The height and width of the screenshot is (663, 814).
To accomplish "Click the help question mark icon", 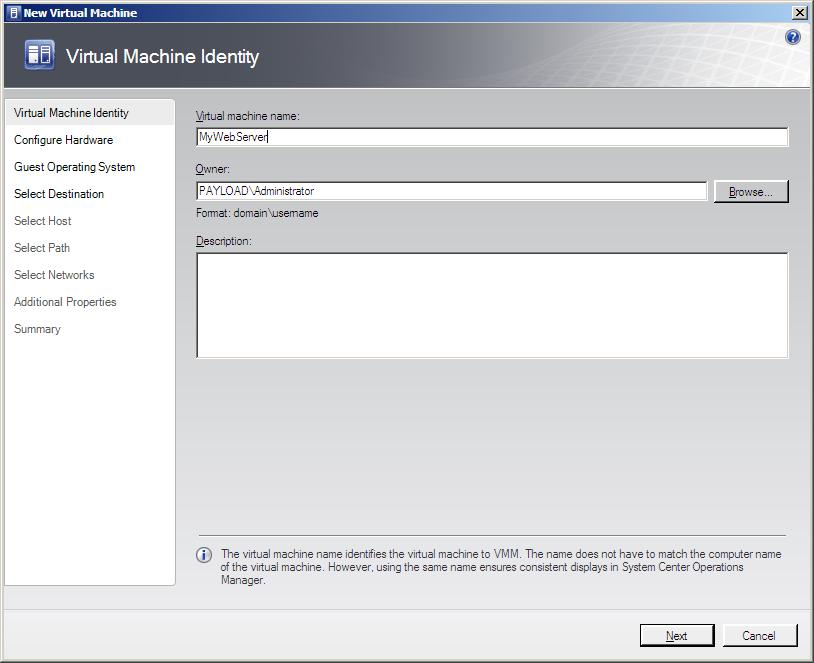I will [793, 37].
